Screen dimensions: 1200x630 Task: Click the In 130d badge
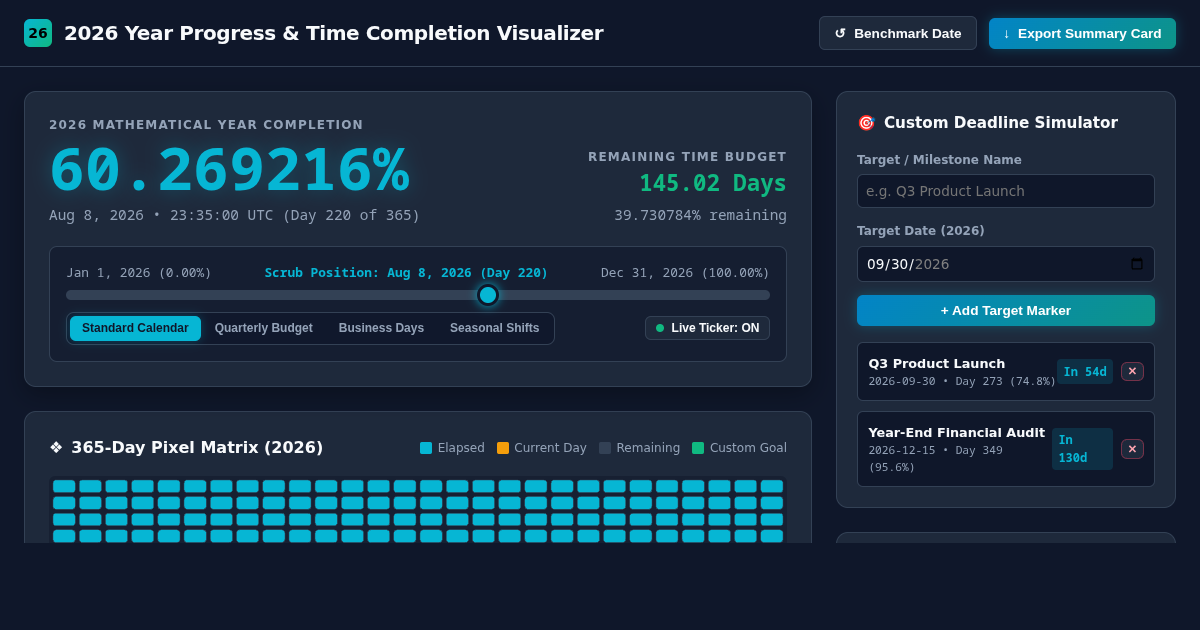click(x=1082, y=449)
